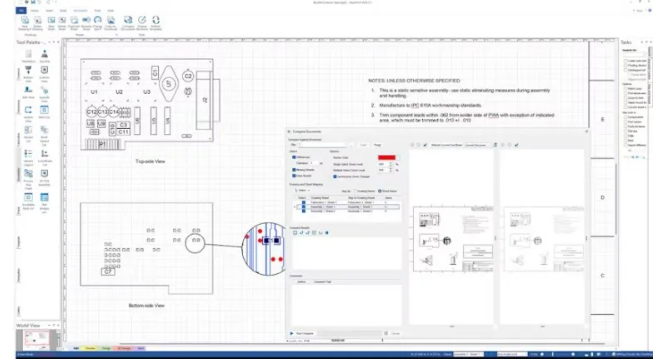Select the Sheet Name map-by radio button
This screenshot has width=656, height=362.
pyautogui.click(x=380, y=191)
